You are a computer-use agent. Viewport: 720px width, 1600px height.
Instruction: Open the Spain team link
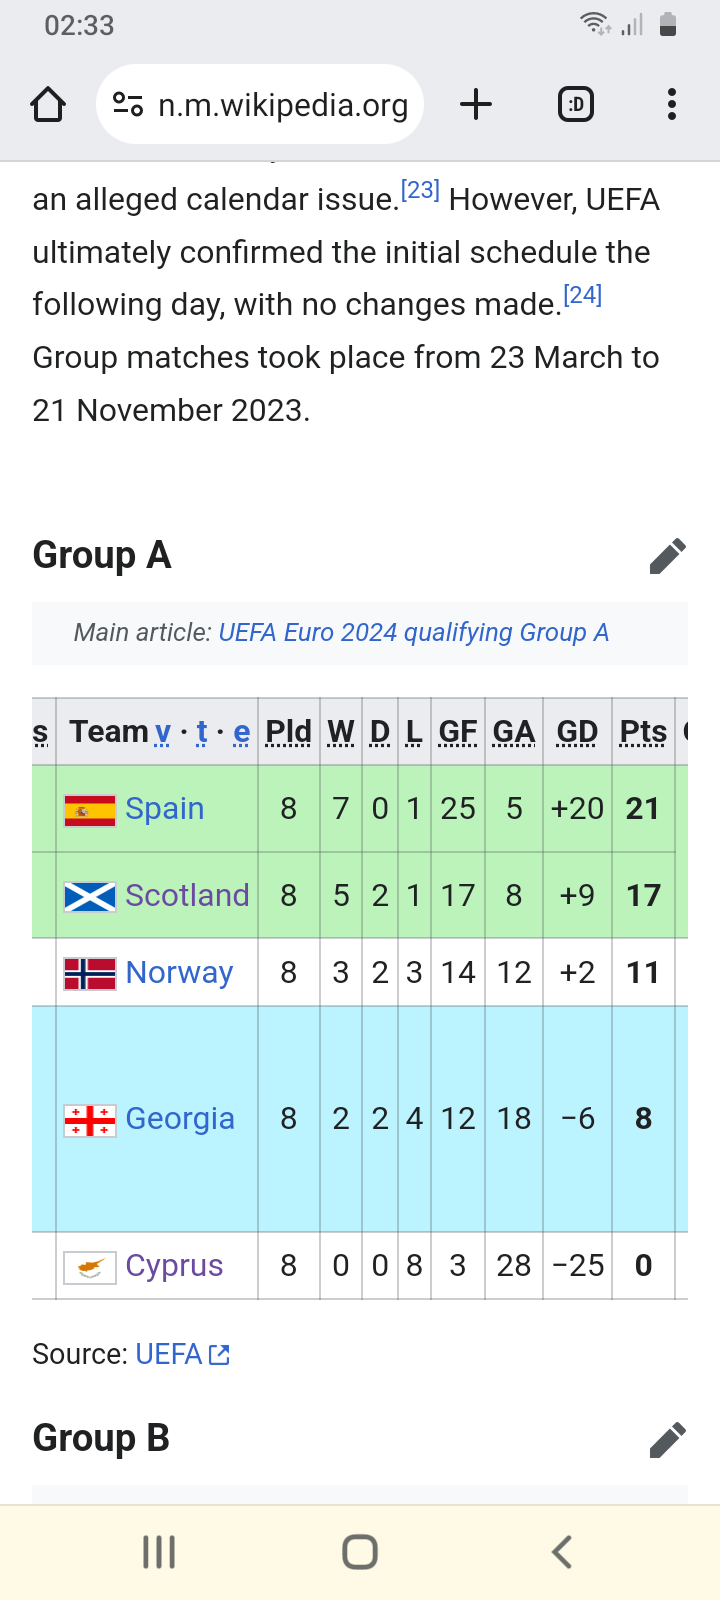click(164, 809)
